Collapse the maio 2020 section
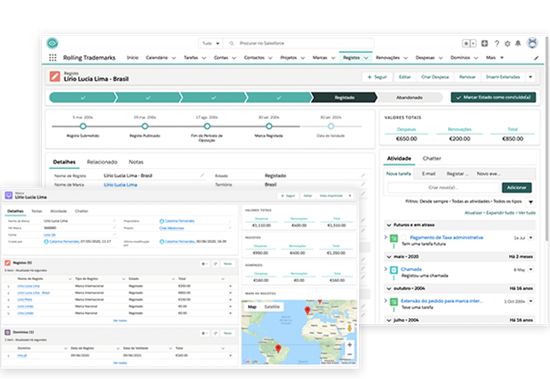Image resolution: width=550 pixels, height=379 pixels. tap(389, 257)
